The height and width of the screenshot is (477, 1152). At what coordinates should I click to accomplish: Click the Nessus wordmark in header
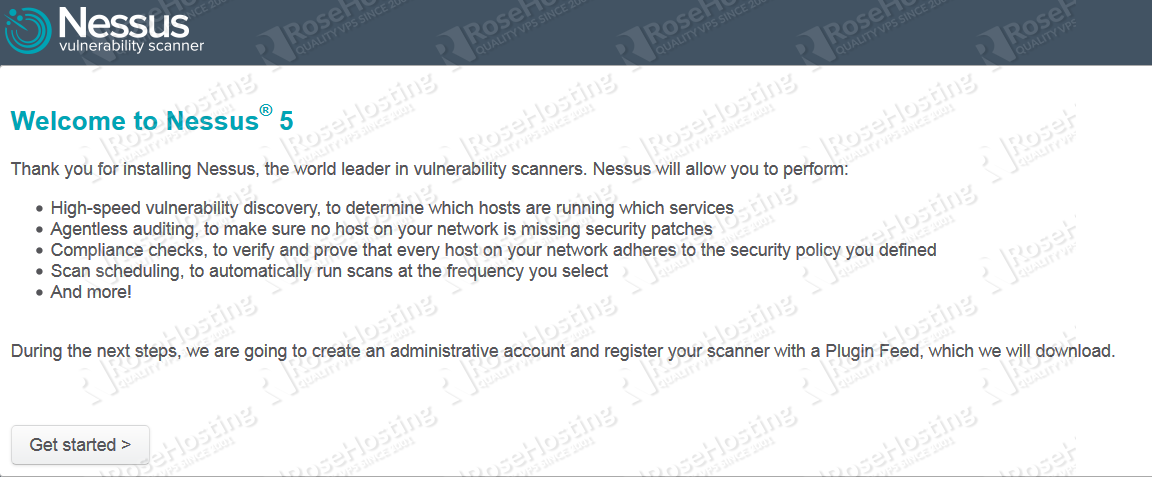(123, 23)
